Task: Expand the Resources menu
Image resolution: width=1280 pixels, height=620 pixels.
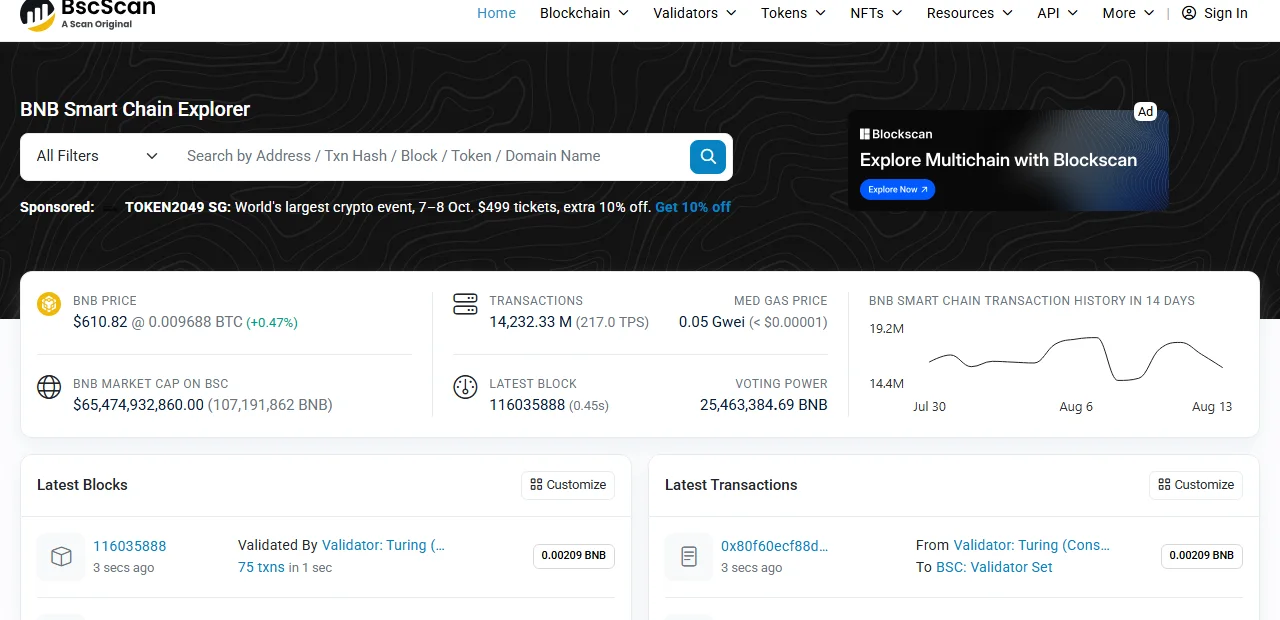Action: pyautogui.click(x=970, y=13)
